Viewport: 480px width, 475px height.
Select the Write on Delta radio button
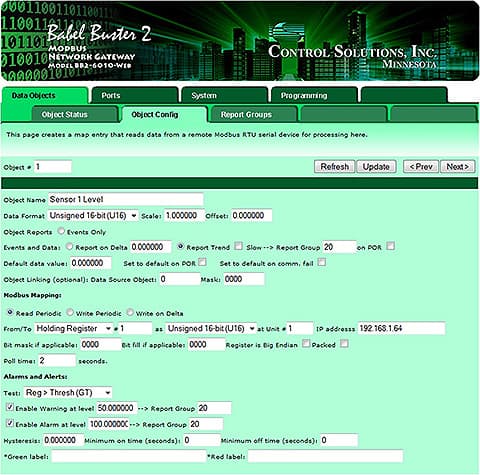pos(130,312)
